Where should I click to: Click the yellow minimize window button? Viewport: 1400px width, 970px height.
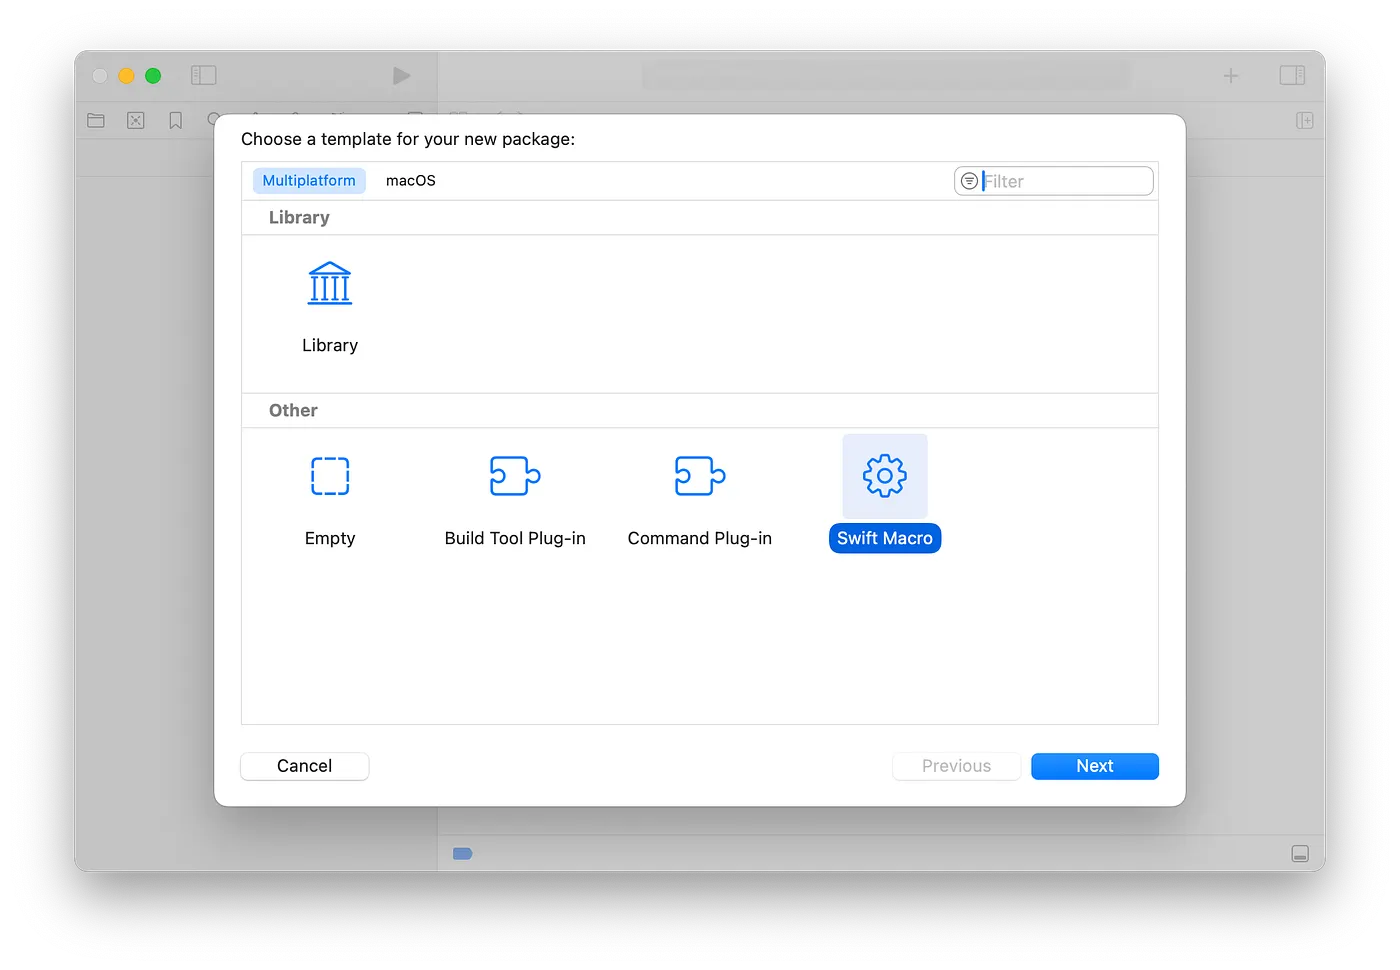click(x=126, y=76)
